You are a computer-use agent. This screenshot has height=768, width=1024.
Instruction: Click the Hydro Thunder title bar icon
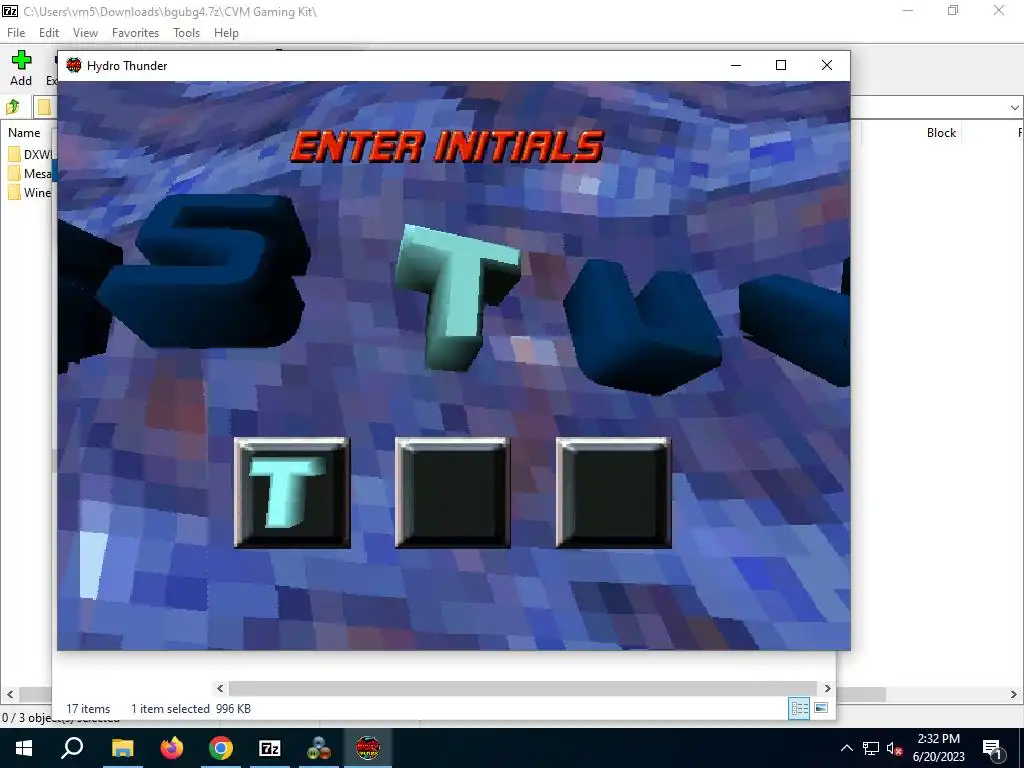74,65
